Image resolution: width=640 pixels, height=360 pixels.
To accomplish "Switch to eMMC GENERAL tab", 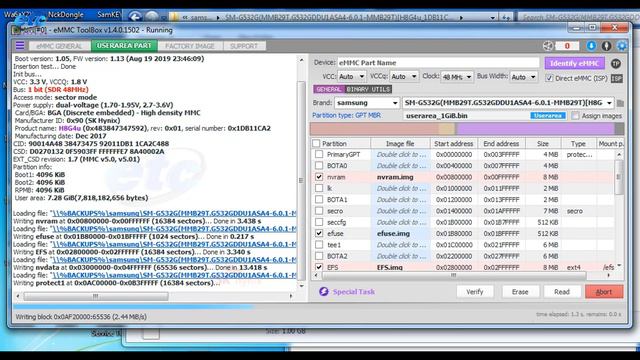I will pos(59,46).
